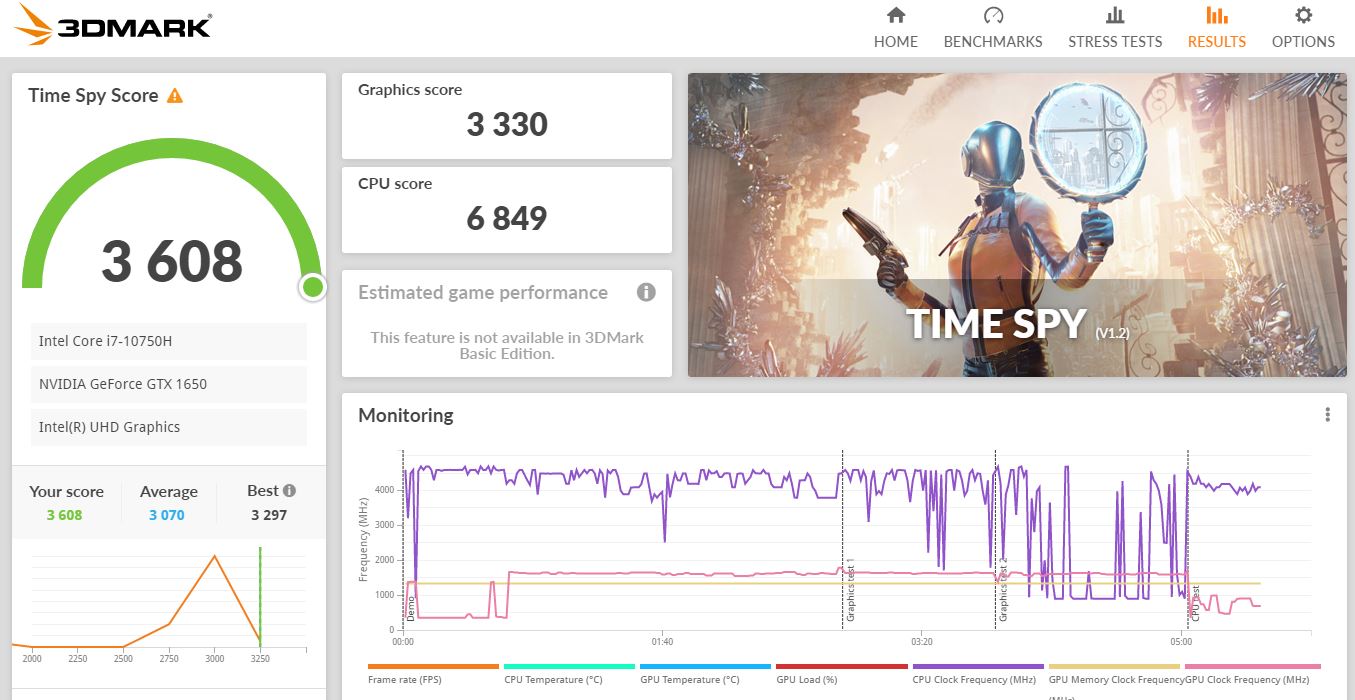Switch to the Benchmarks tab
Screen dimensions: 1355x700
tap(993, 28)
